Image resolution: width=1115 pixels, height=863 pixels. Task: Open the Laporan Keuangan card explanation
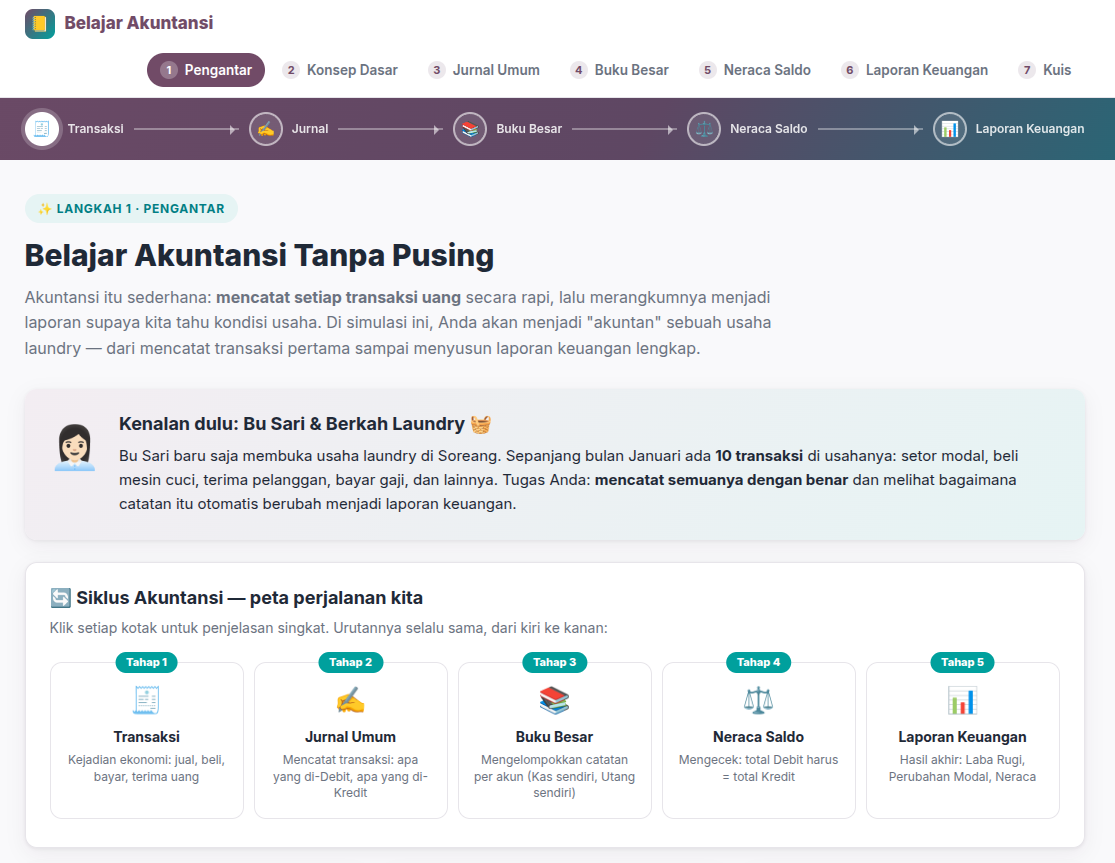coord(962,740)
